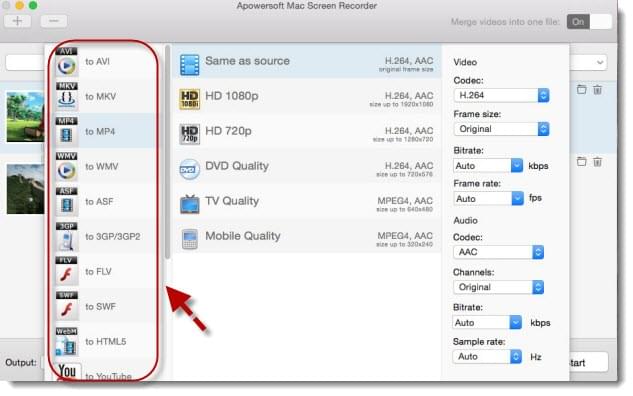Choose the HD 1080p preset label

pos(232,96)
